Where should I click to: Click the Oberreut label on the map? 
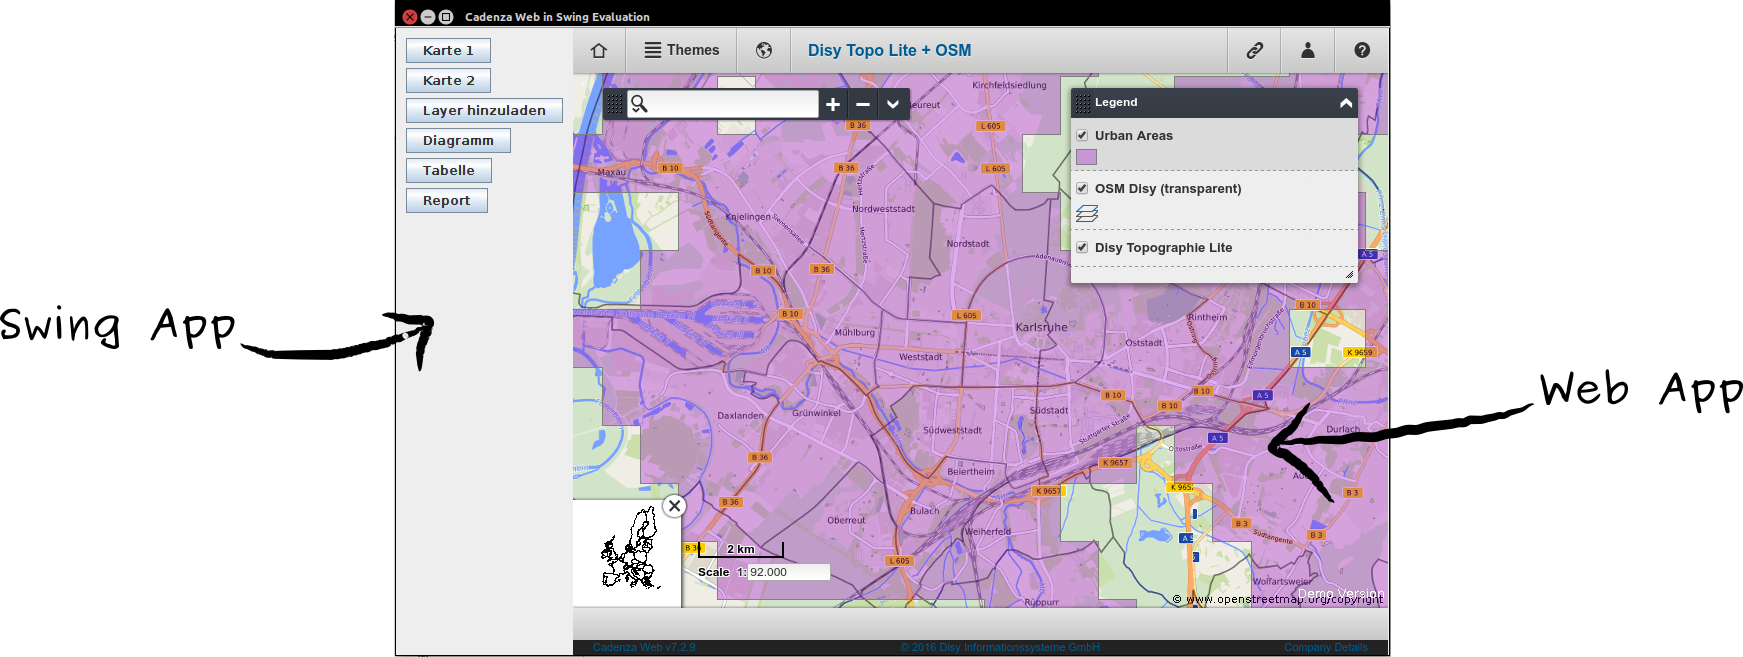coord(846,520)
